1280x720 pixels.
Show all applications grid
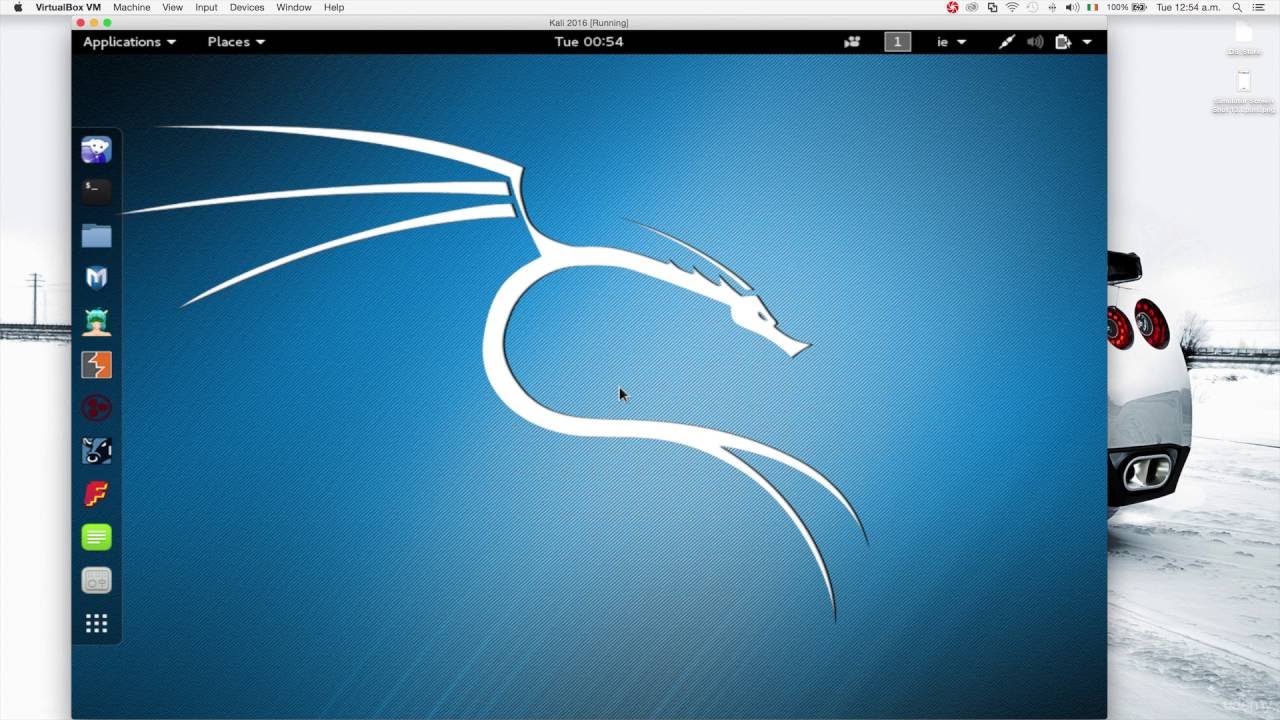click(96, 624)
